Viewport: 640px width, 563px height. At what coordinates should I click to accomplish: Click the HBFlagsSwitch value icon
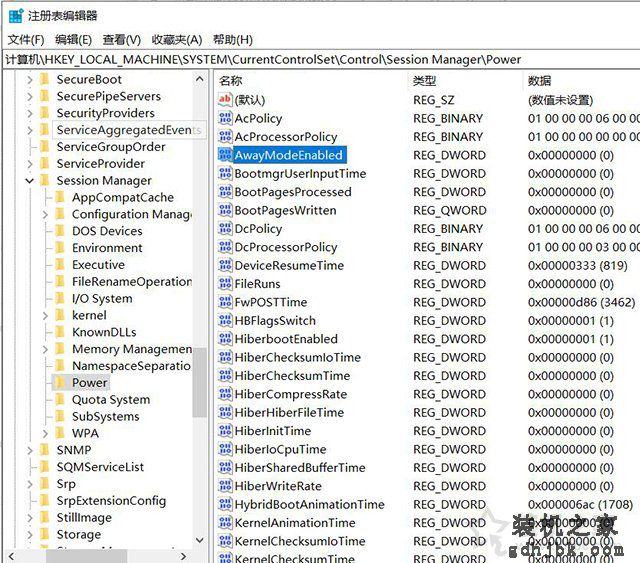(x=225, y=320)
